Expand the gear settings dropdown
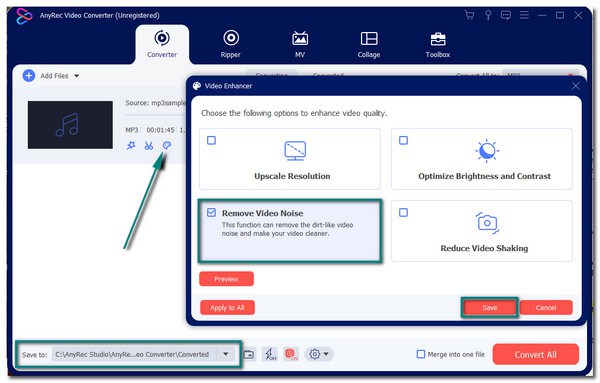This screenshot has width=600, height=383. point(319,354)
